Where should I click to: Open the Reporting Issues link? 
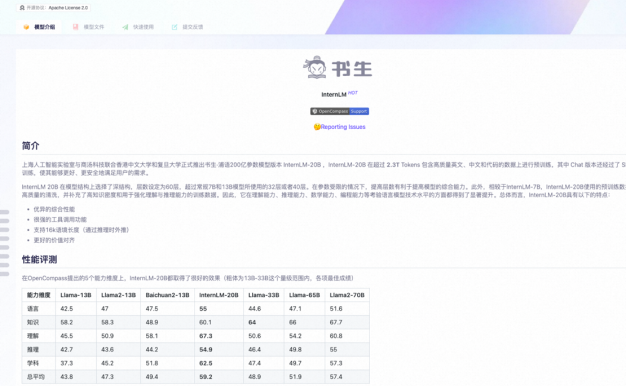pyautogui.click(x=343, y=127)
